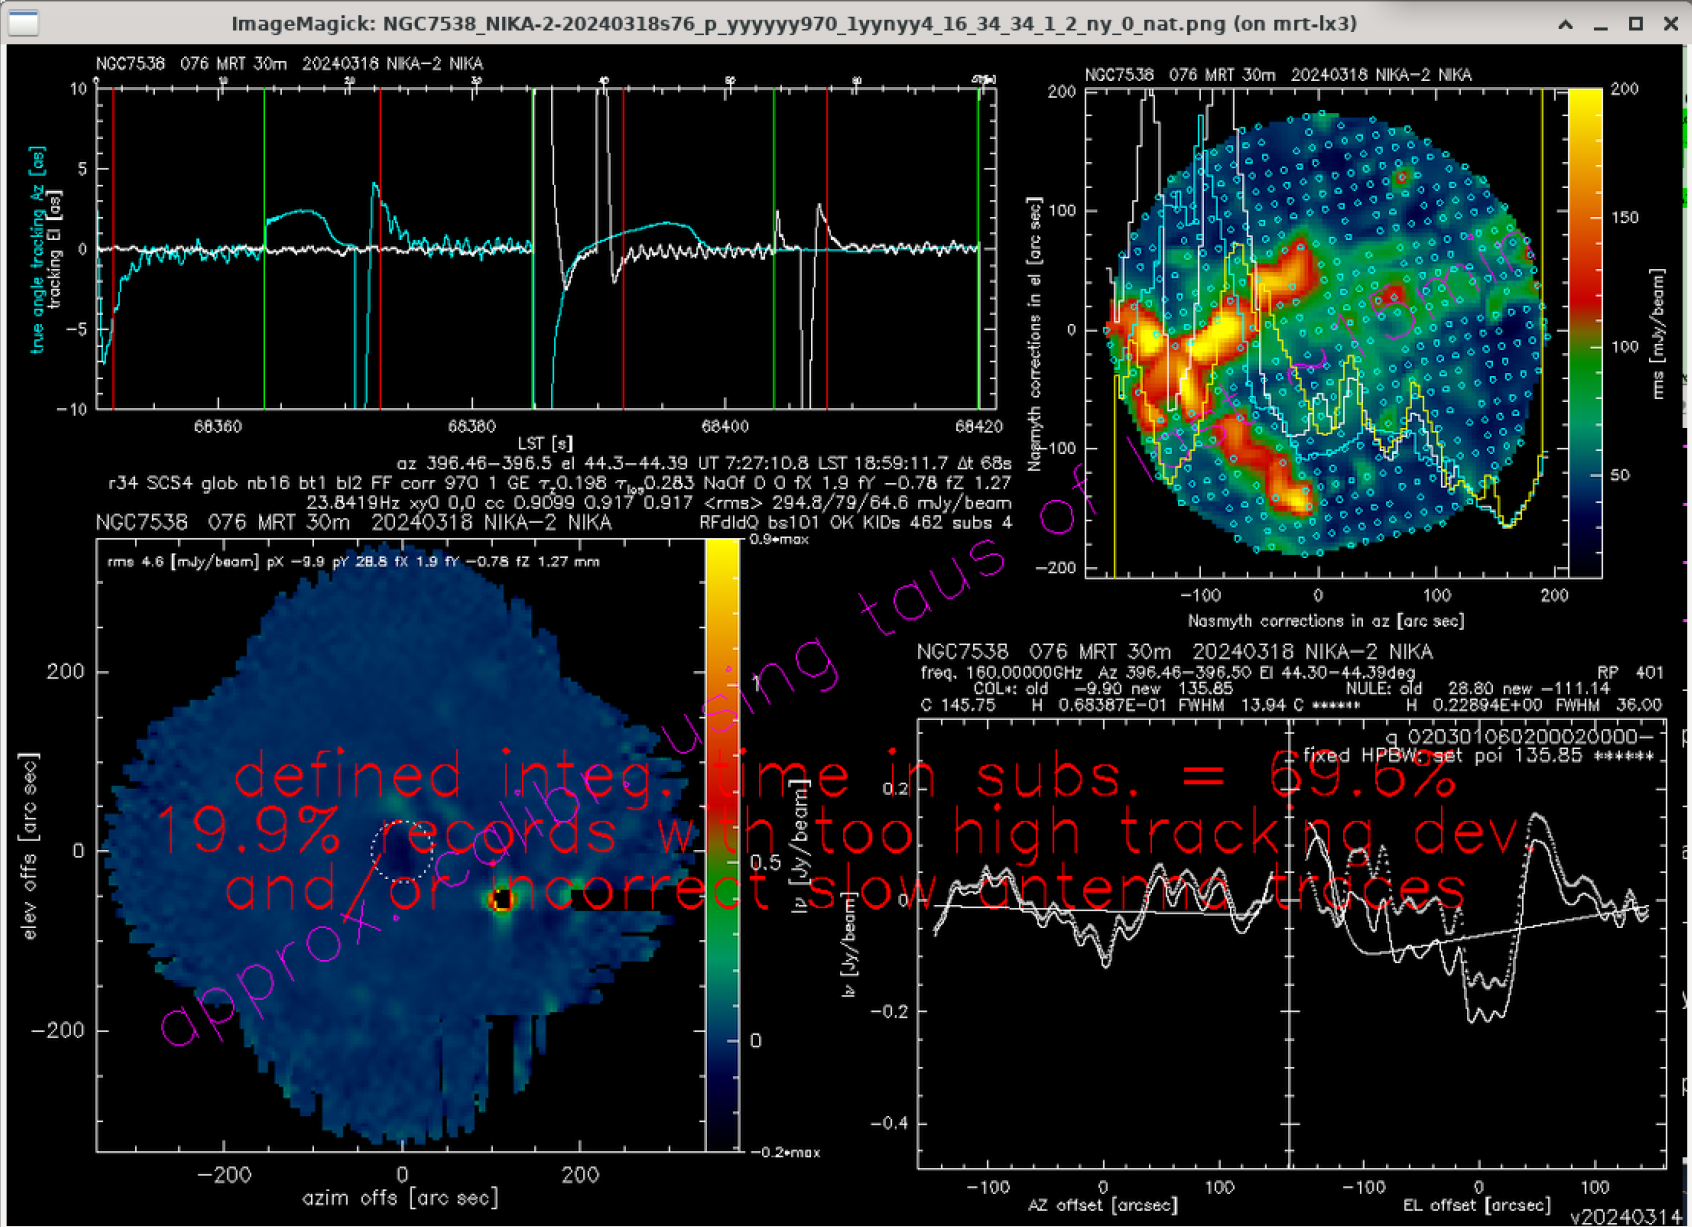Viewport: 1692px width, 1227px height.
Task: Click the tracking deviation time-series plot
Action: (545, 248)
